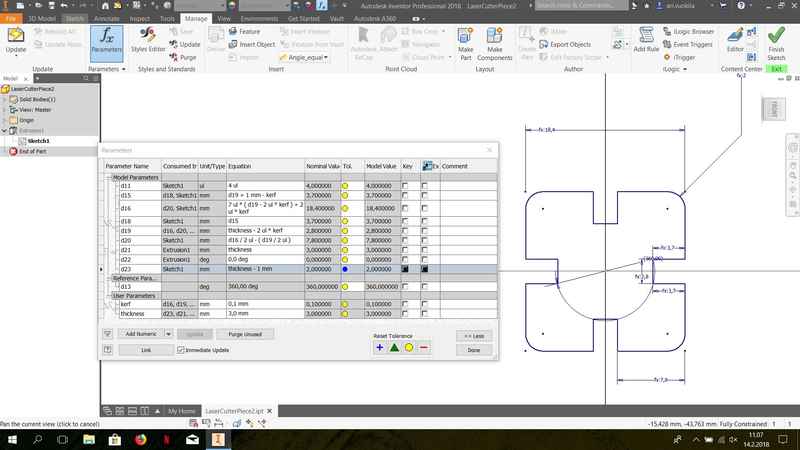Switch to the View tab
Viewport: 800px width, 450px height.
pos(224,18)
